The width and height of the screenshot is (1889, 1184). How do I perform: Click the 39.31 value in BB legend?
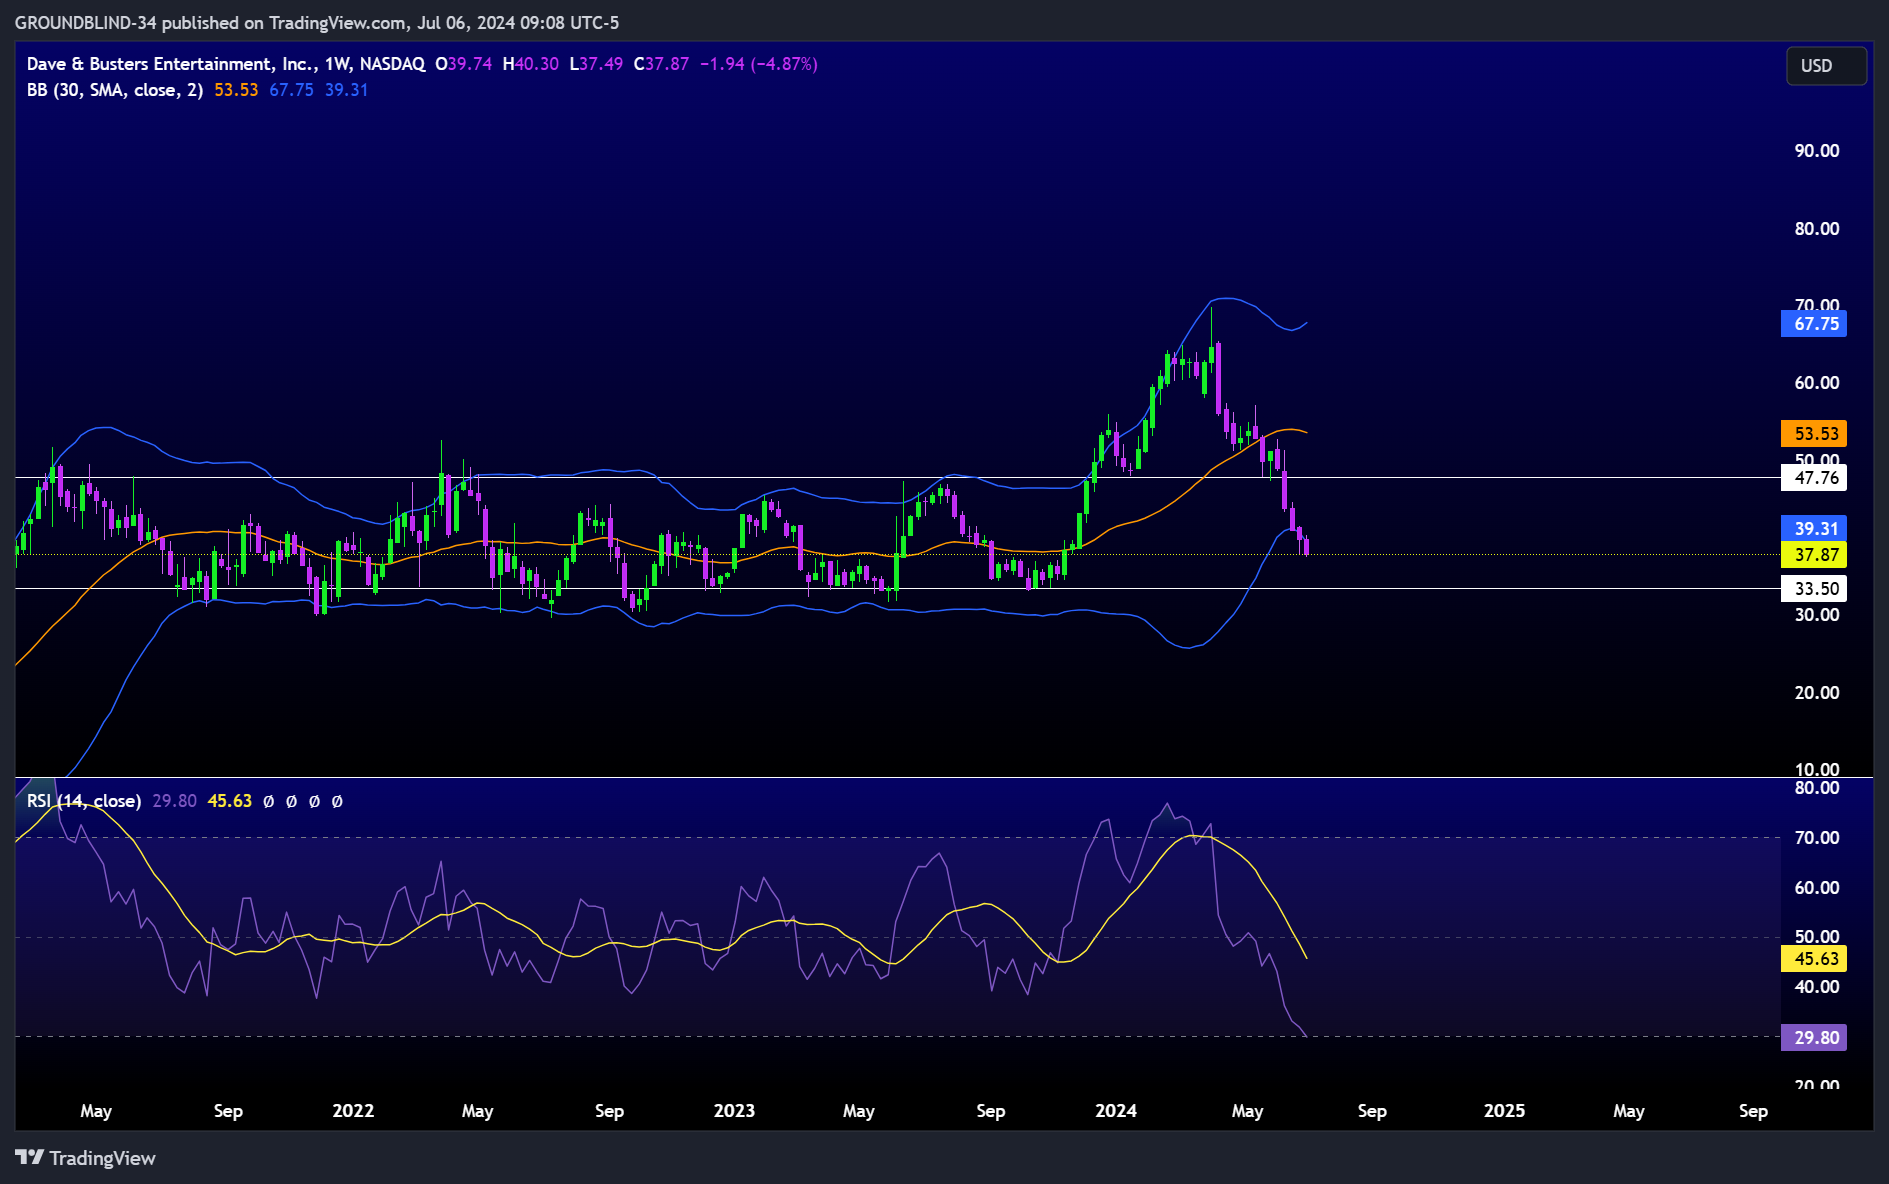[x=346, y=90]
